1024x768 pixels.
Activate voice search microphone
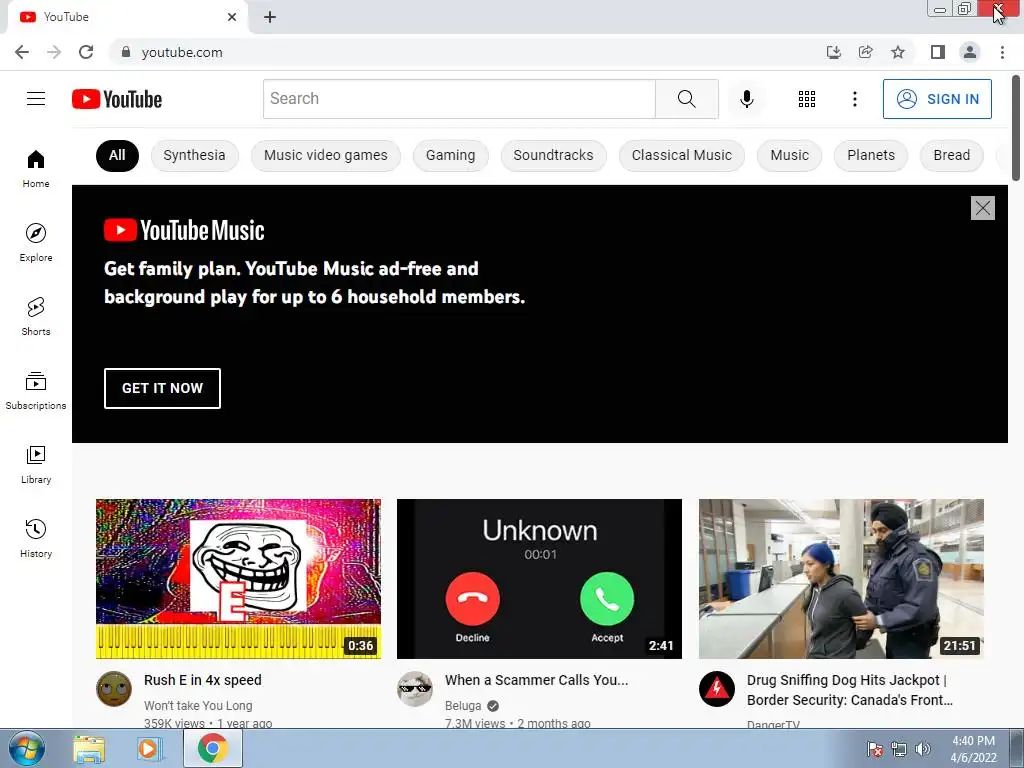[x=746, y=99]
